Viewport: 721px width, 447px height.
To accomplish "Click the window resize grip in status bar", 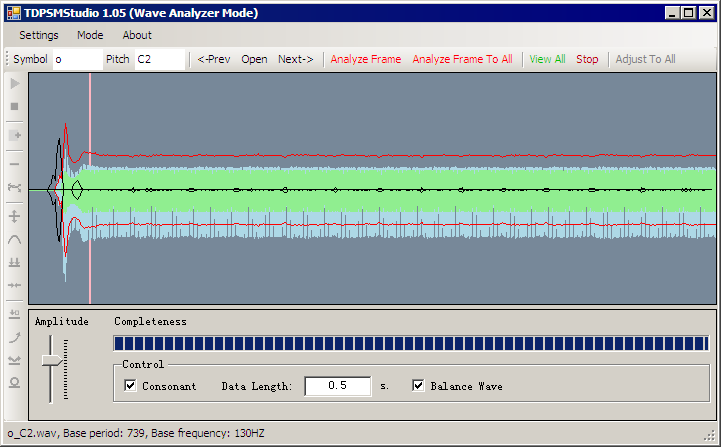I will pos(710,435).
